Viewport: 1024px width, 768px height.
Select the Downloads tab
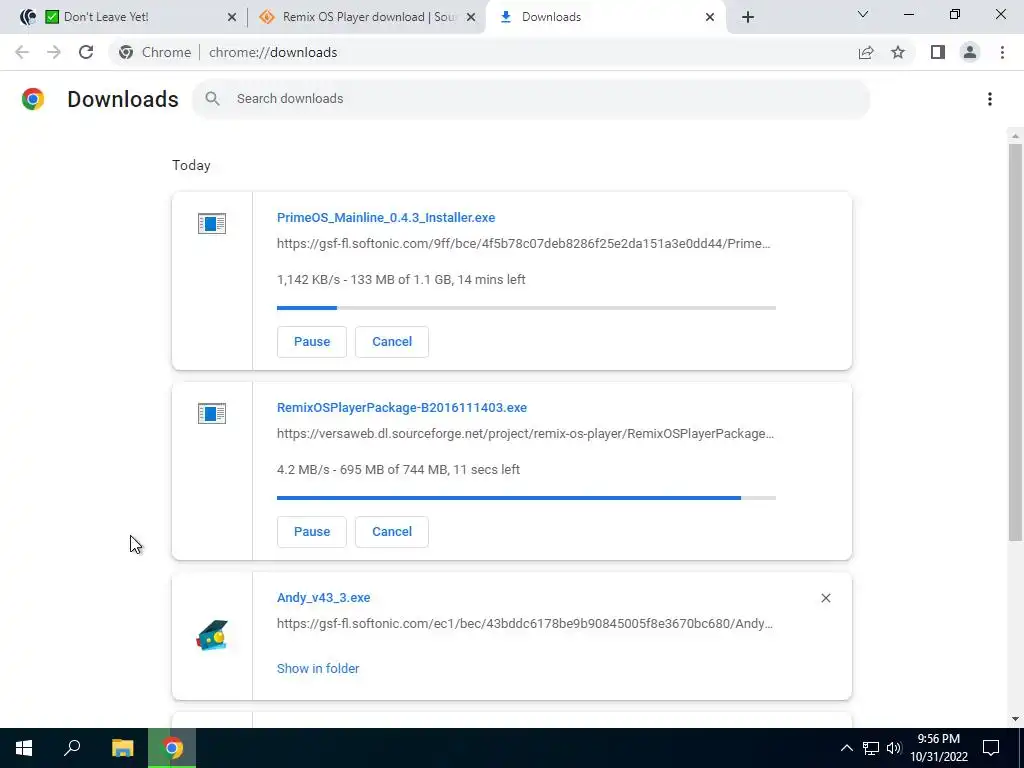[x=604, y=17]
